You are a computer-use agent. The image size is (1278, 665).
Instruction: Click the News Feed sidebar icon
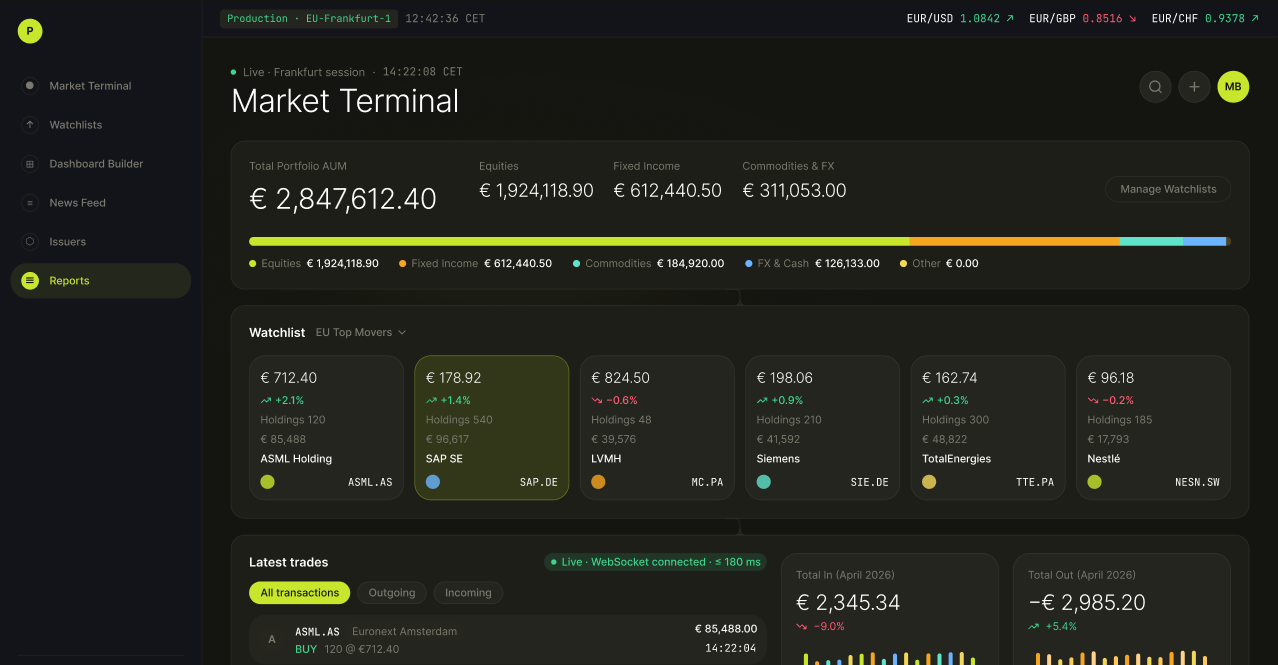click(x=30, y=203)
